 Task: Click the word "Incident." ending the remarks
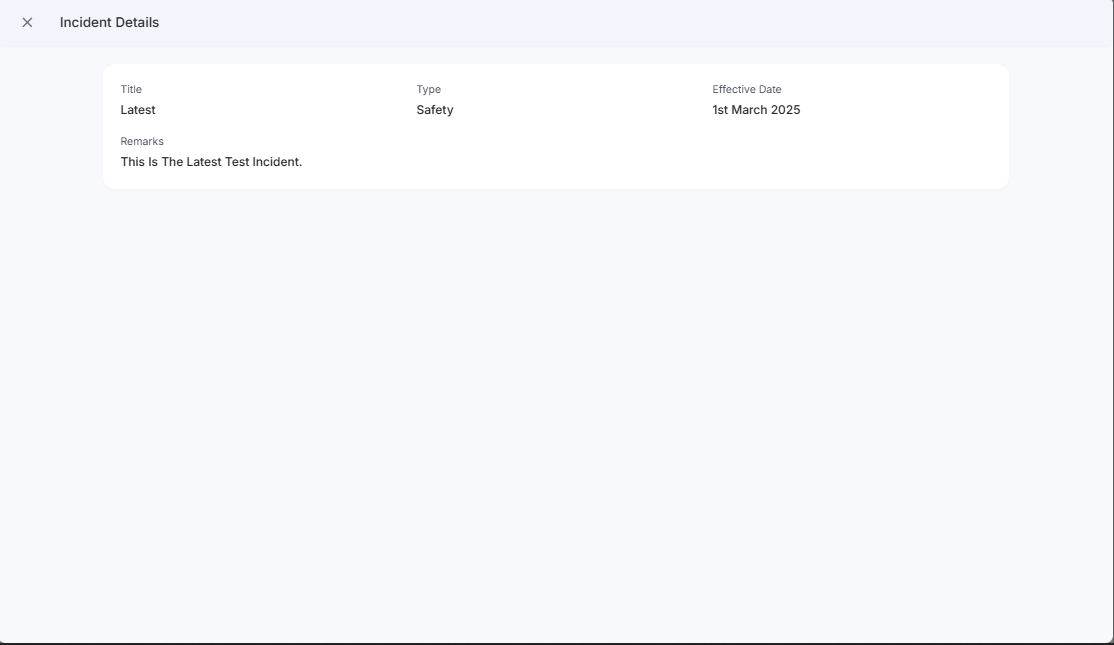coord(277,162)
